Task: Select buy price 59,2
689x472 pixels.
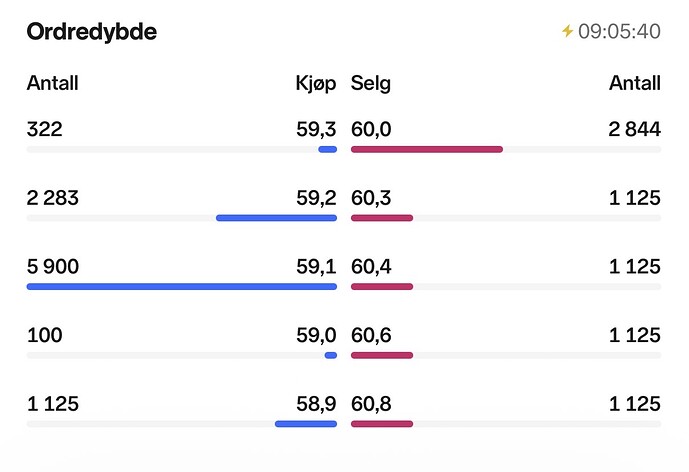Action: click(316, 198)
